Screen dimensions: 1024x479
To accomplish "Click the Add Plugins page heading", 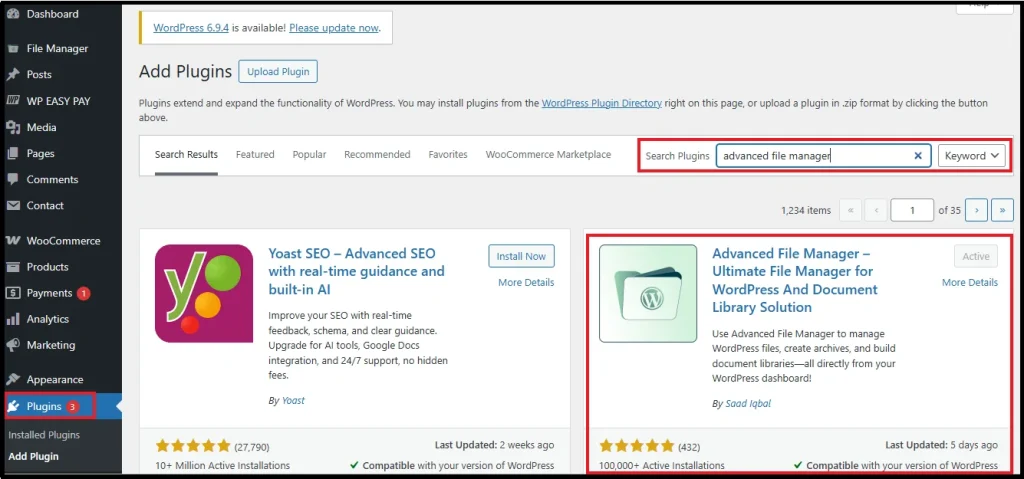I will tap(185, 71).
